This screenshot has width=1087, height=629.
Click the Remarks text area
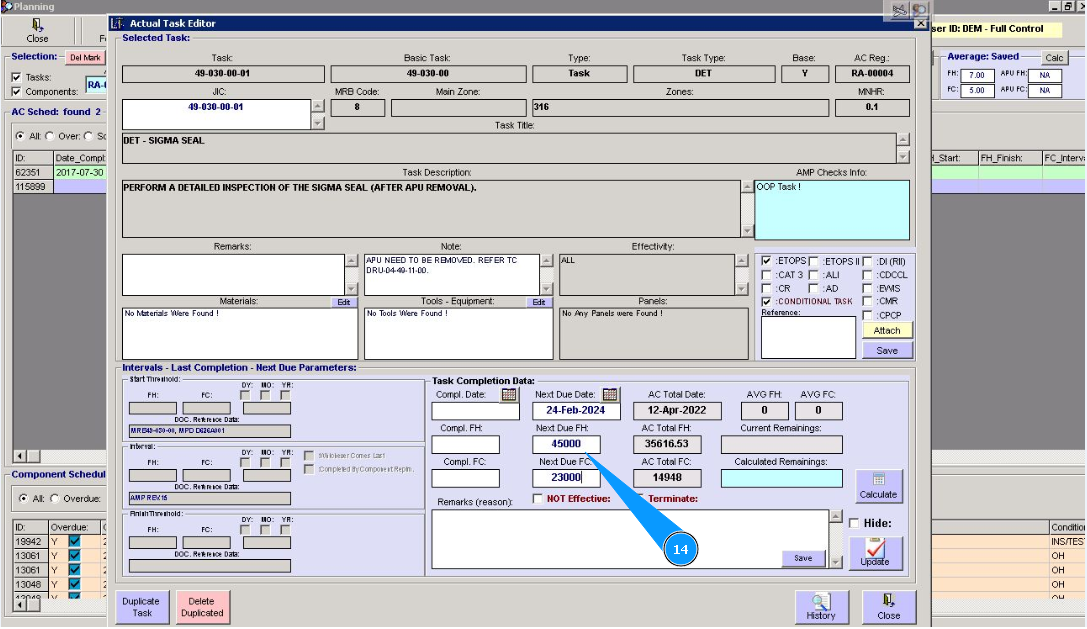coord(233,275)
